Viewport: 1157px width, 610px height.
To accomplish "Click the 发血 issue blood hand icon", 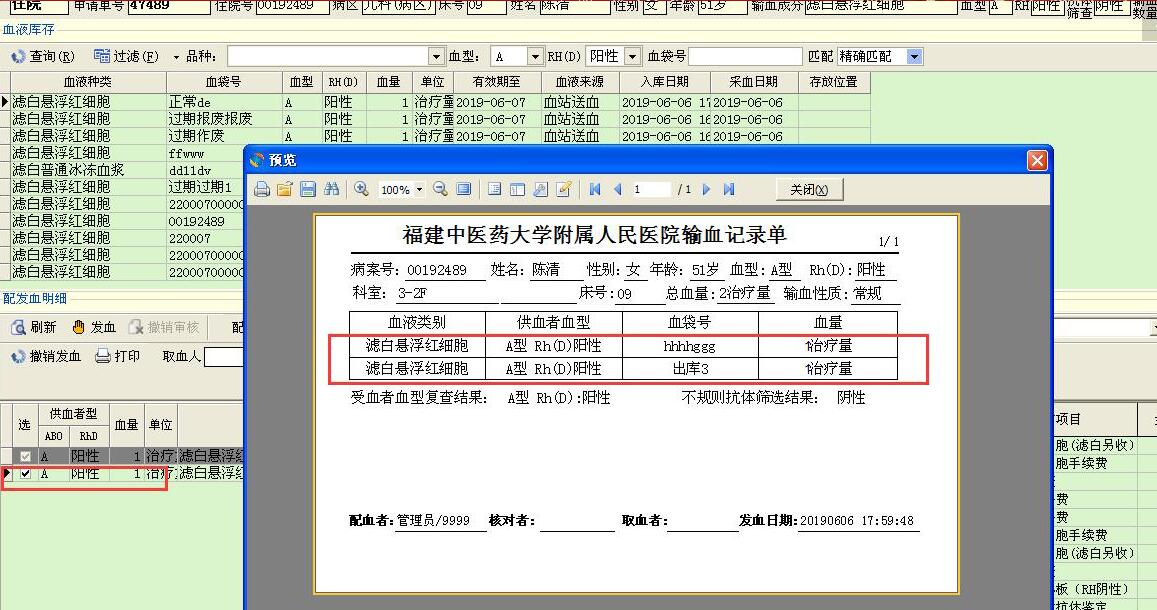I will tap(94, 327).
